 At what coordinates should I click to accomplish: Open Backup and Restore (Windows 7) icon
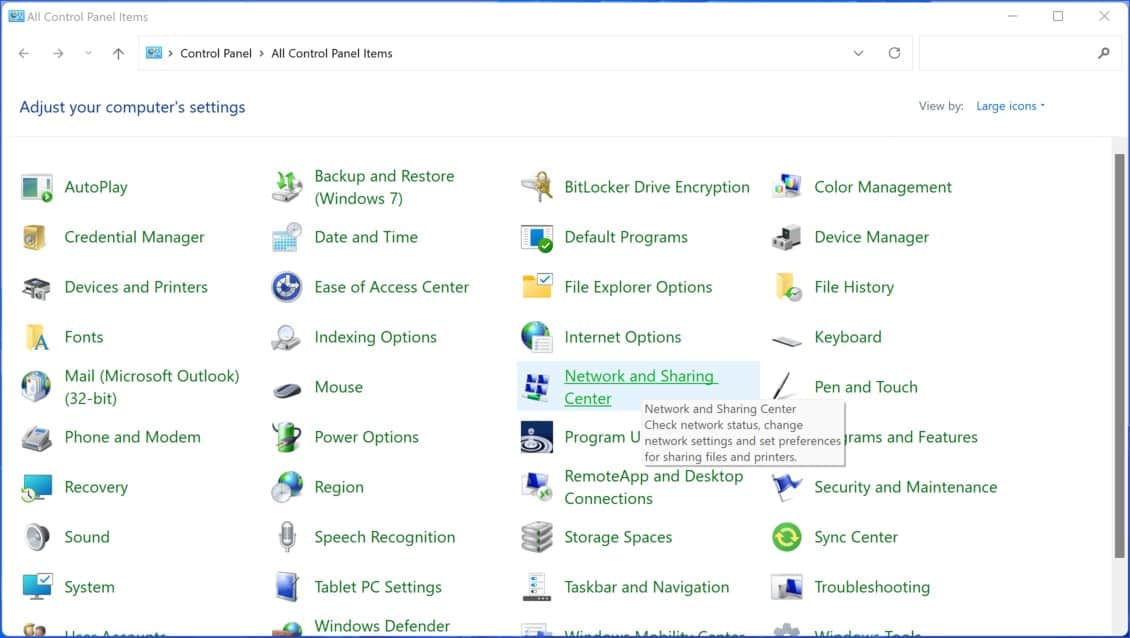(287, 187)
